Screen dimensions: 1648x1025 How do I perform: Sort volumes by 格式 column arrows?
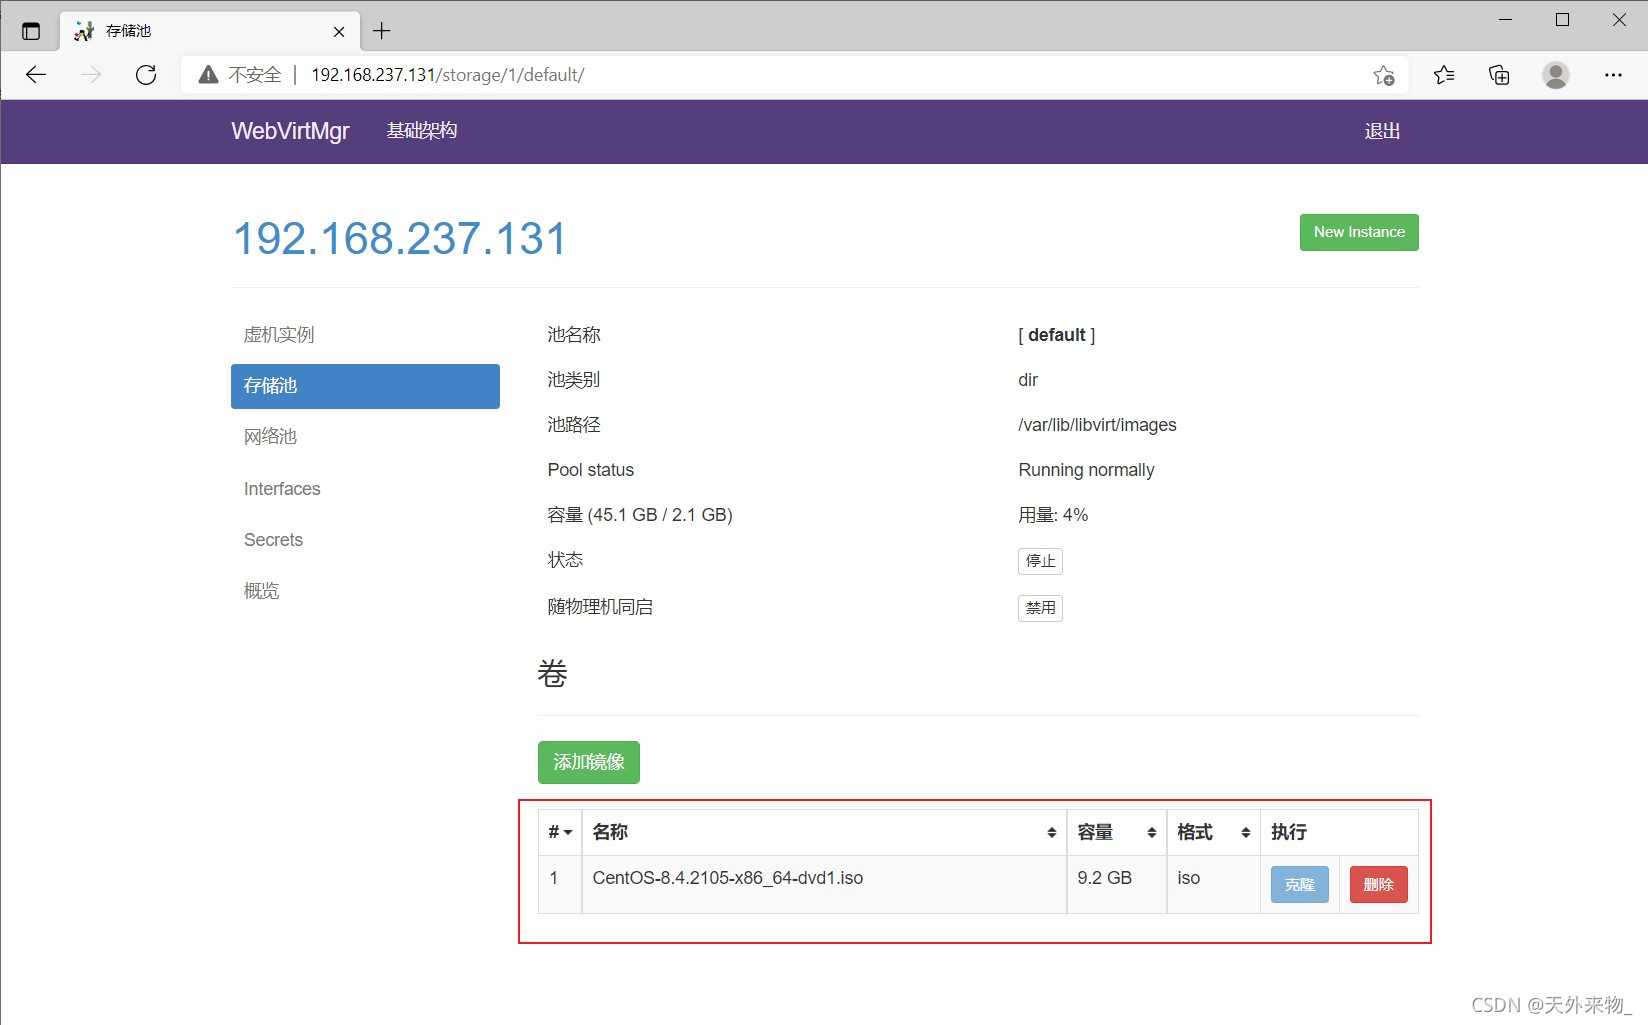coord(1245,832)
